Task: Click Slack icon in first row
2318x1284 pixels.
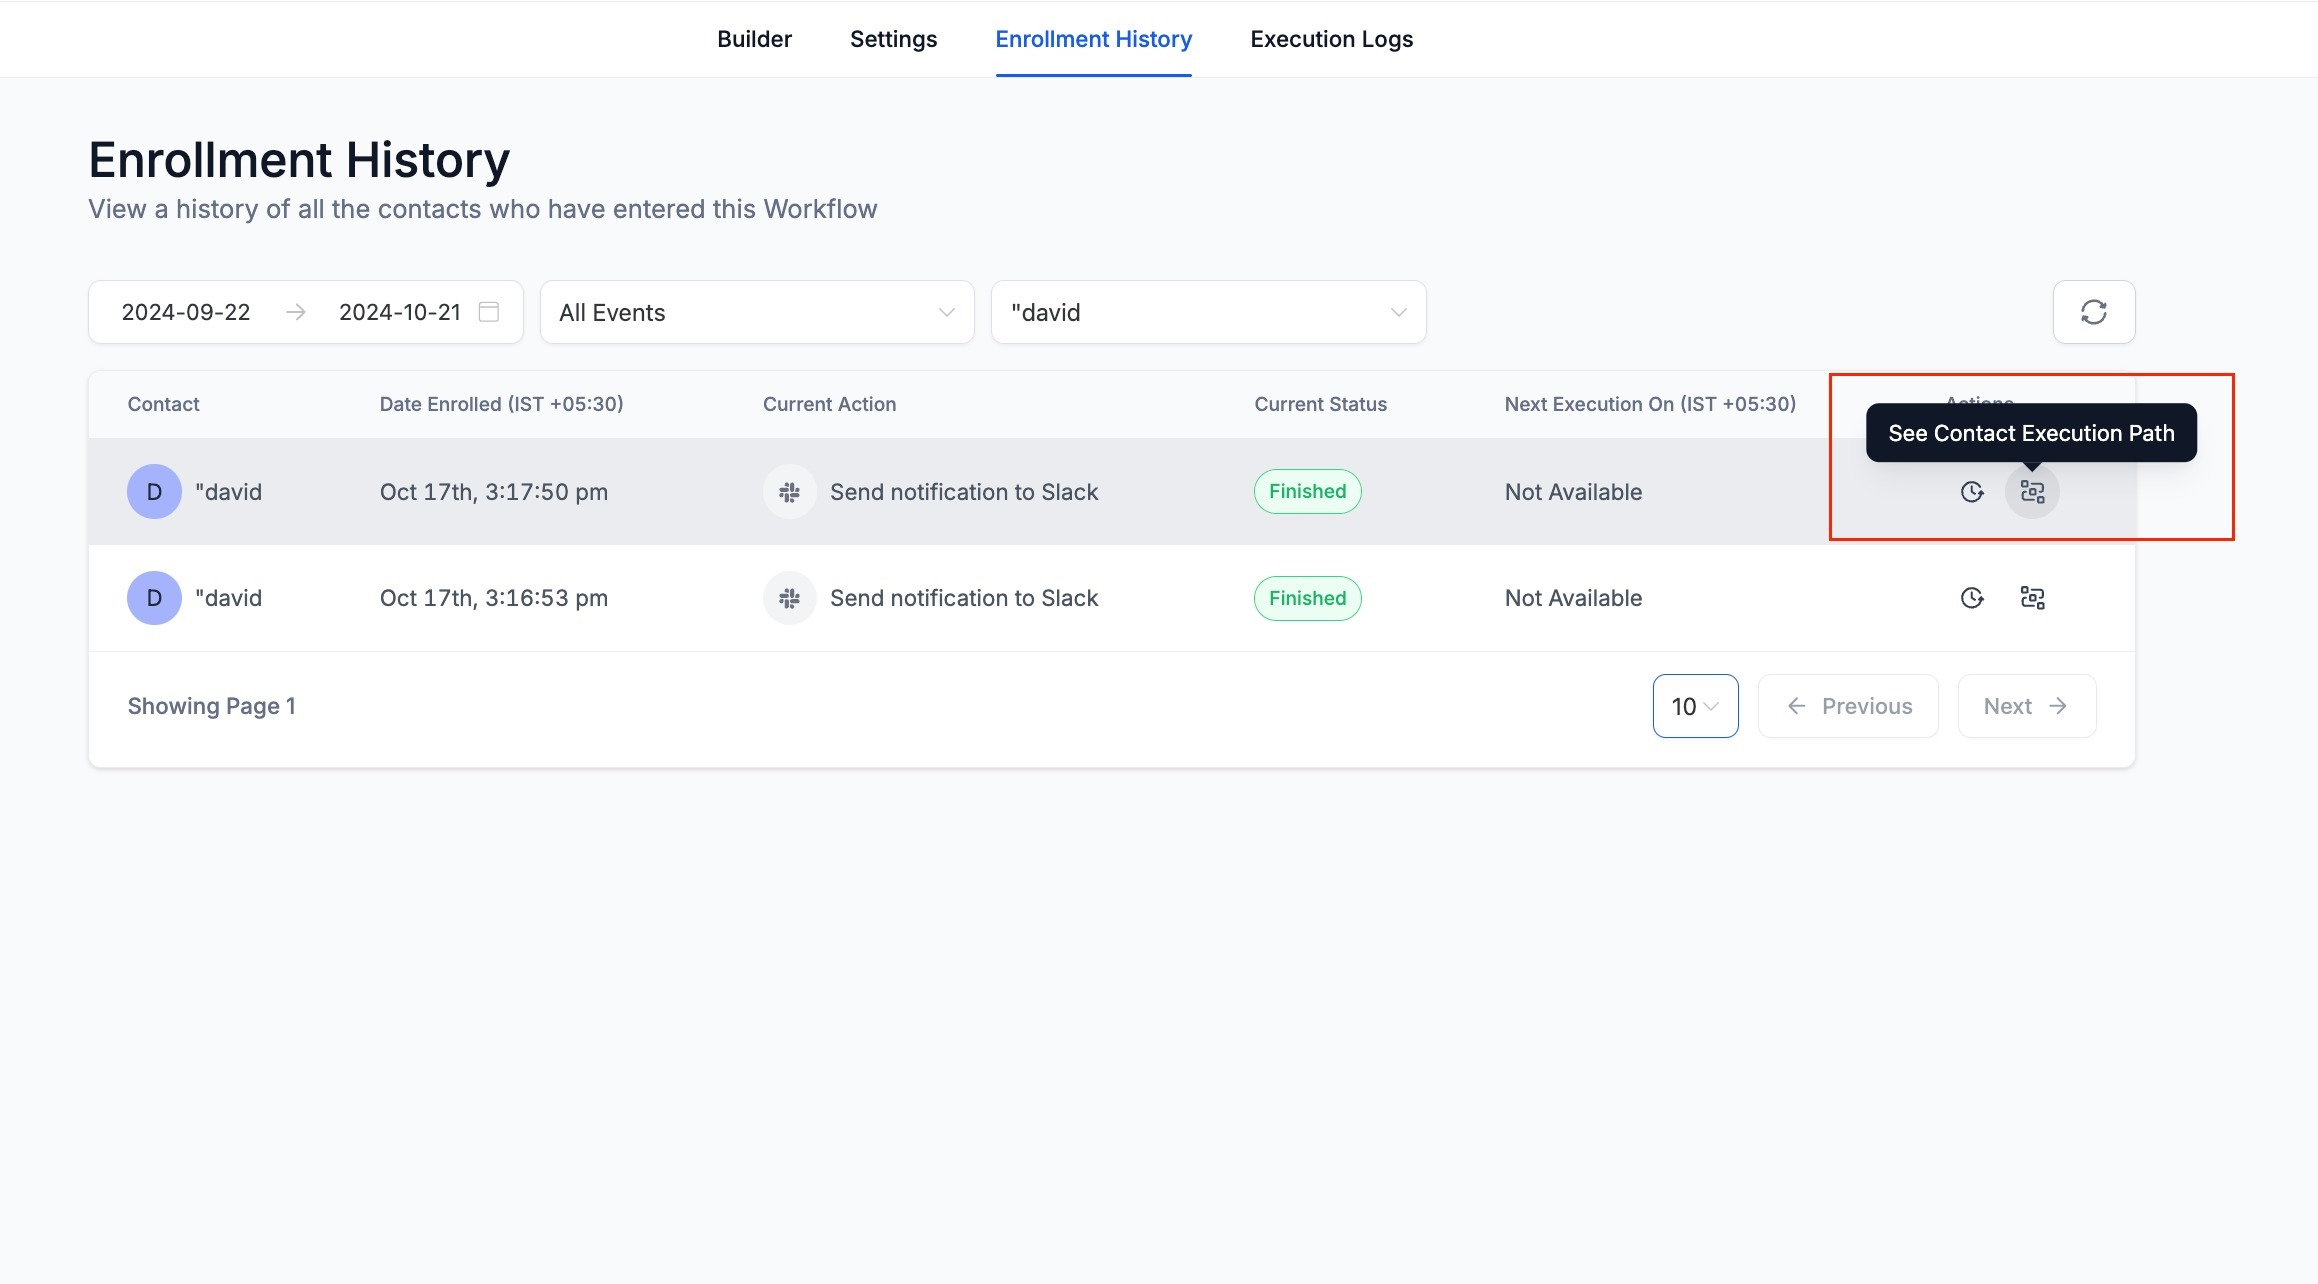Action: pos(789,492)
